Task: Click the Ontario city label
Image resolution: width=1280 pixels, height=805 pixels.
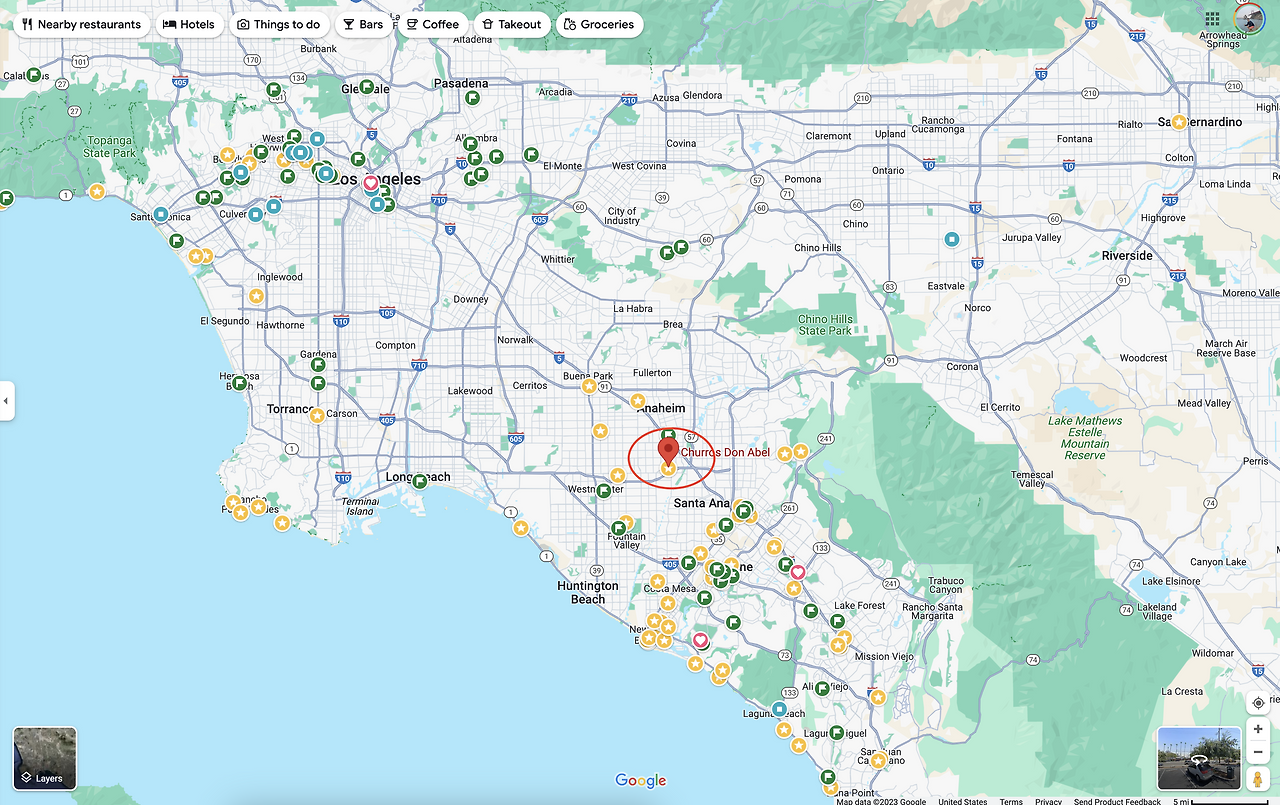Action: [888, 171]
